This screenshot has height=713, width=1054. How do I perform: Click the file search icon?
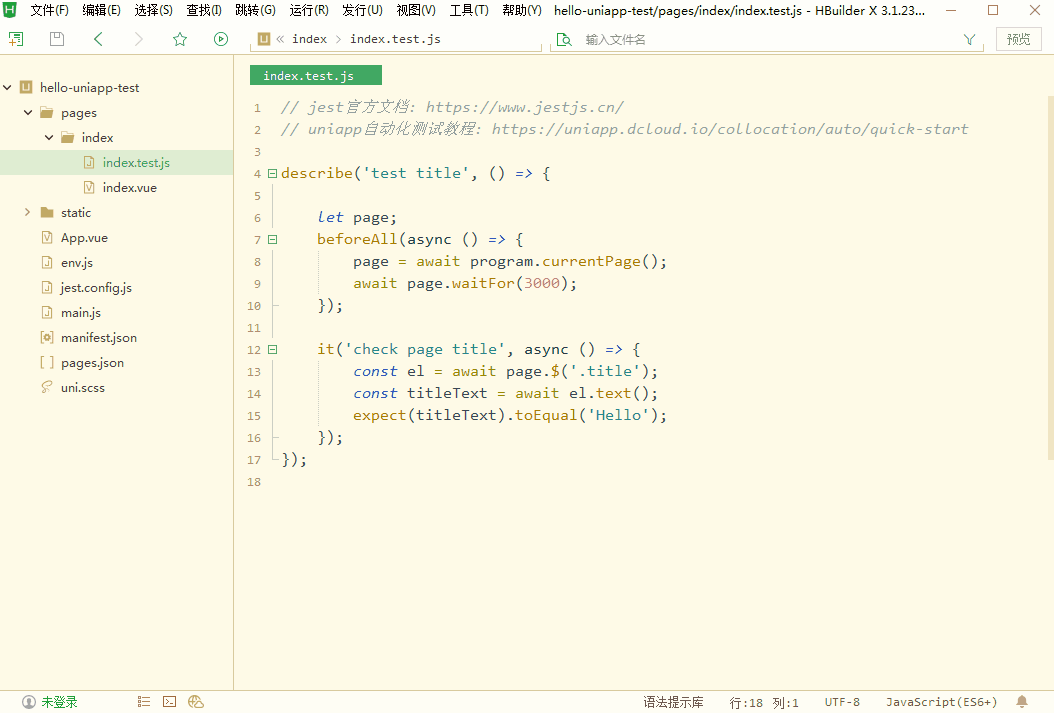pos(565,40)
